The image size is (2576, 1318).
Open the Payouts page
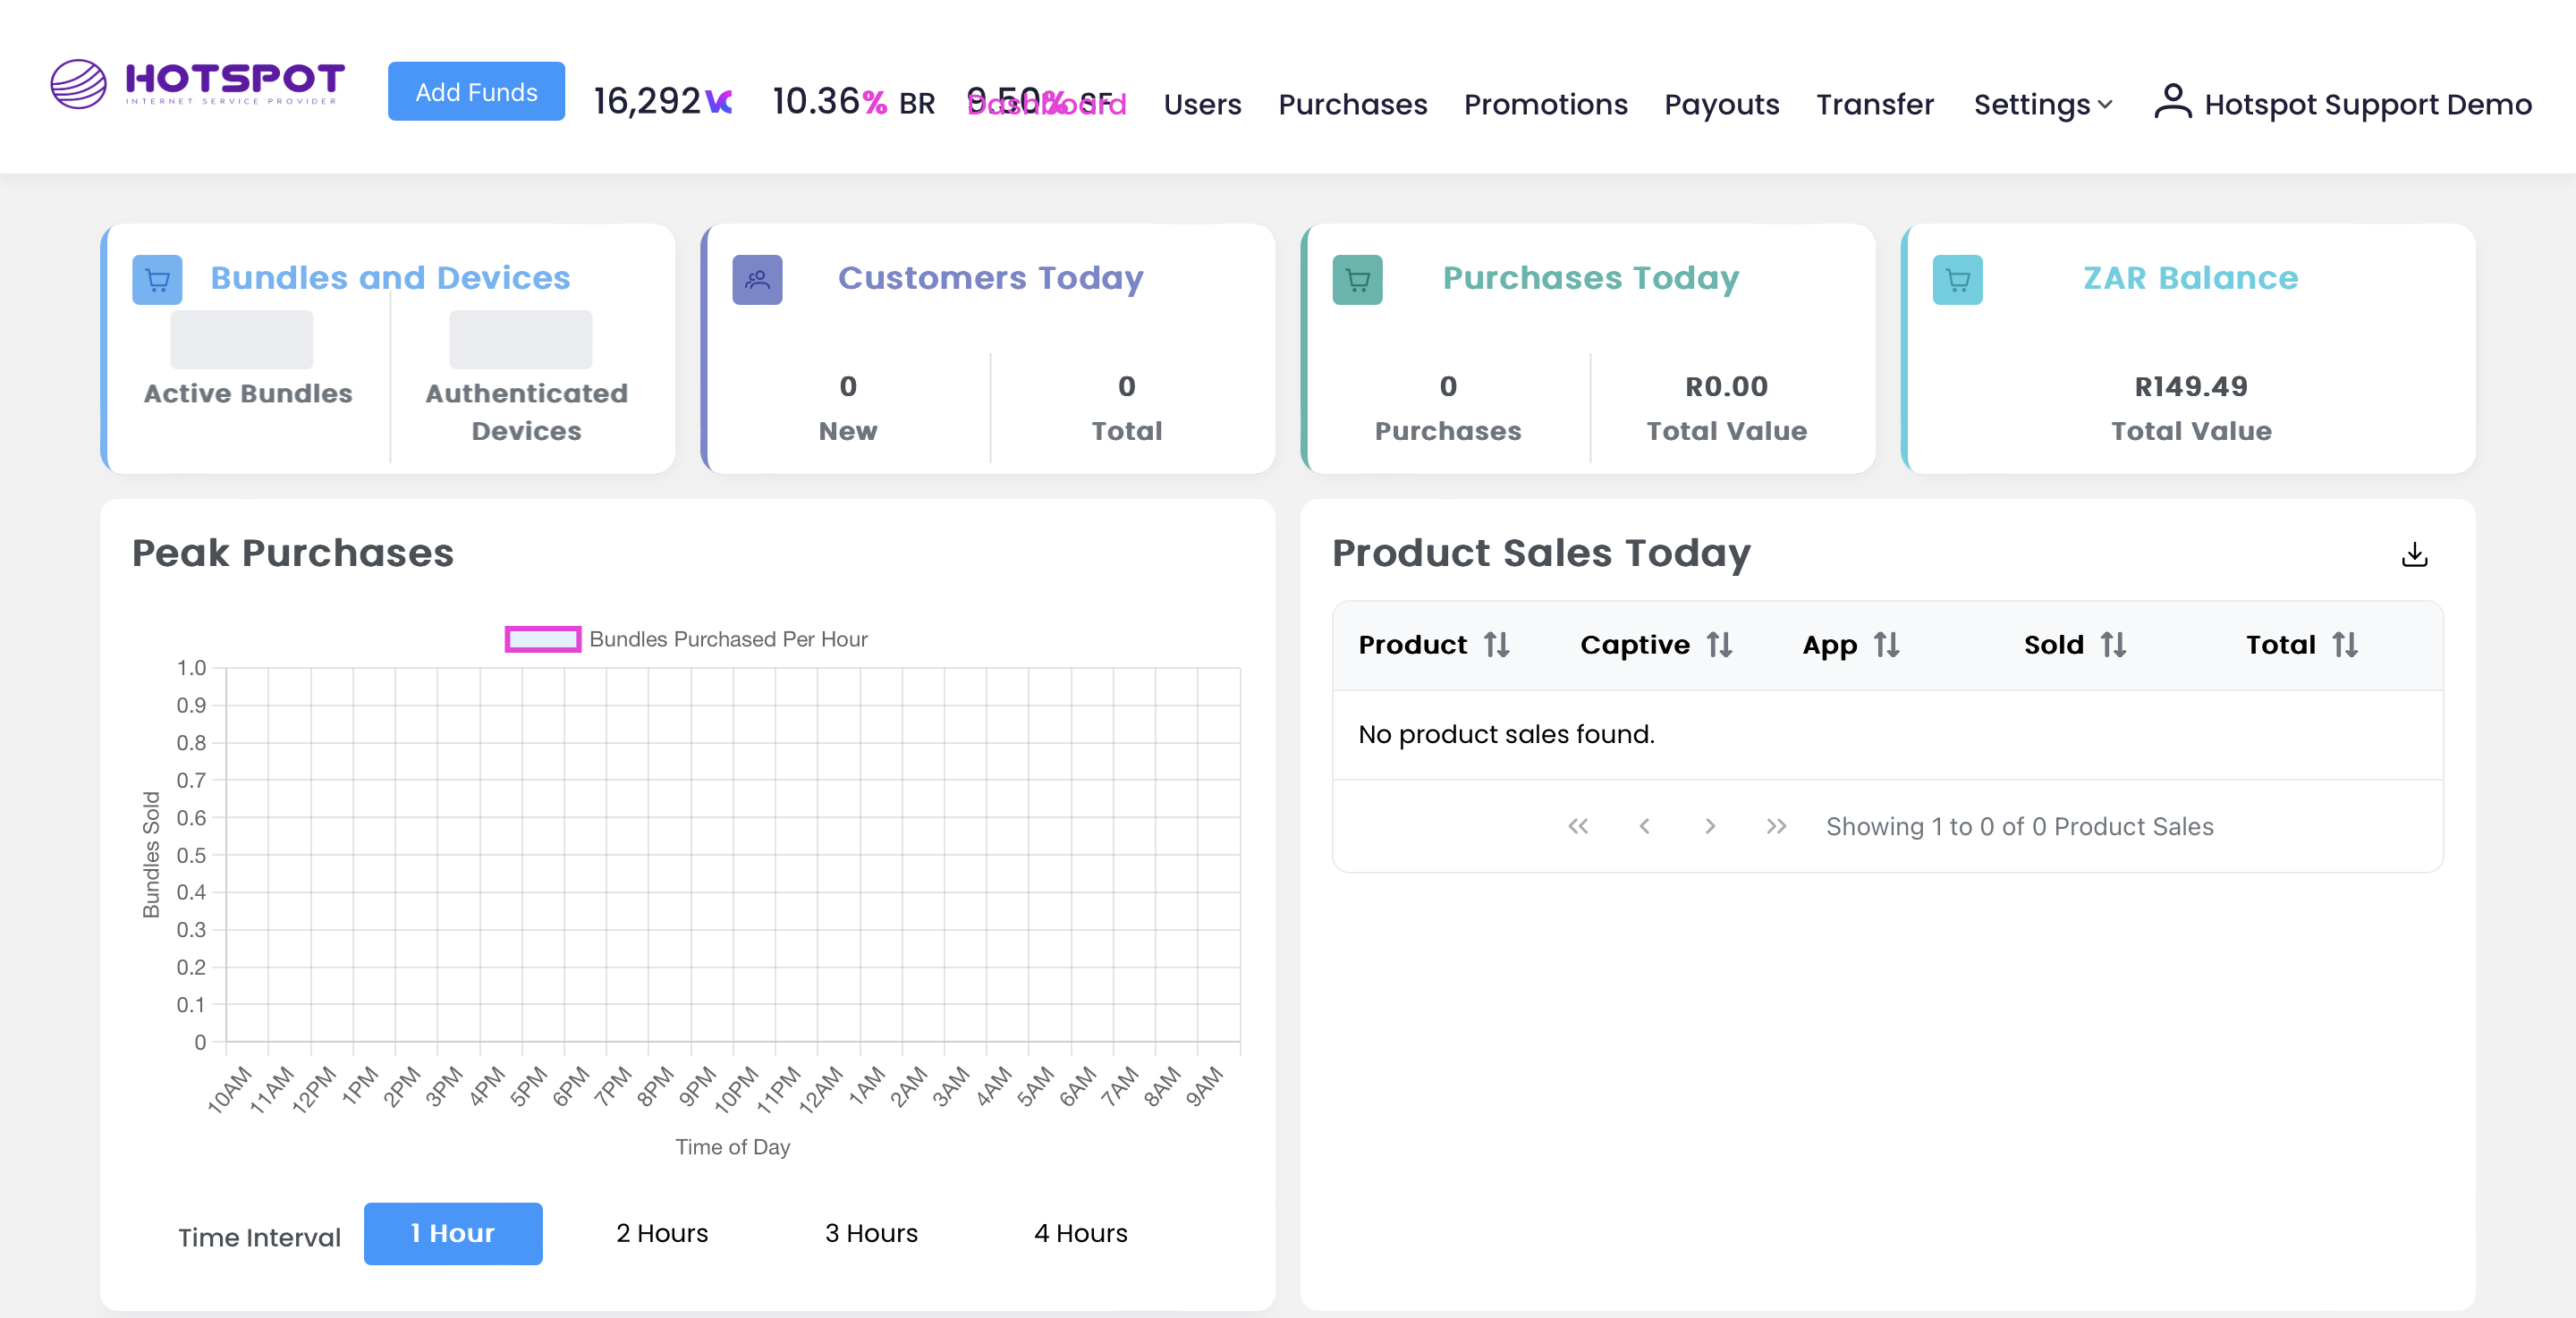coord(1721,104)
